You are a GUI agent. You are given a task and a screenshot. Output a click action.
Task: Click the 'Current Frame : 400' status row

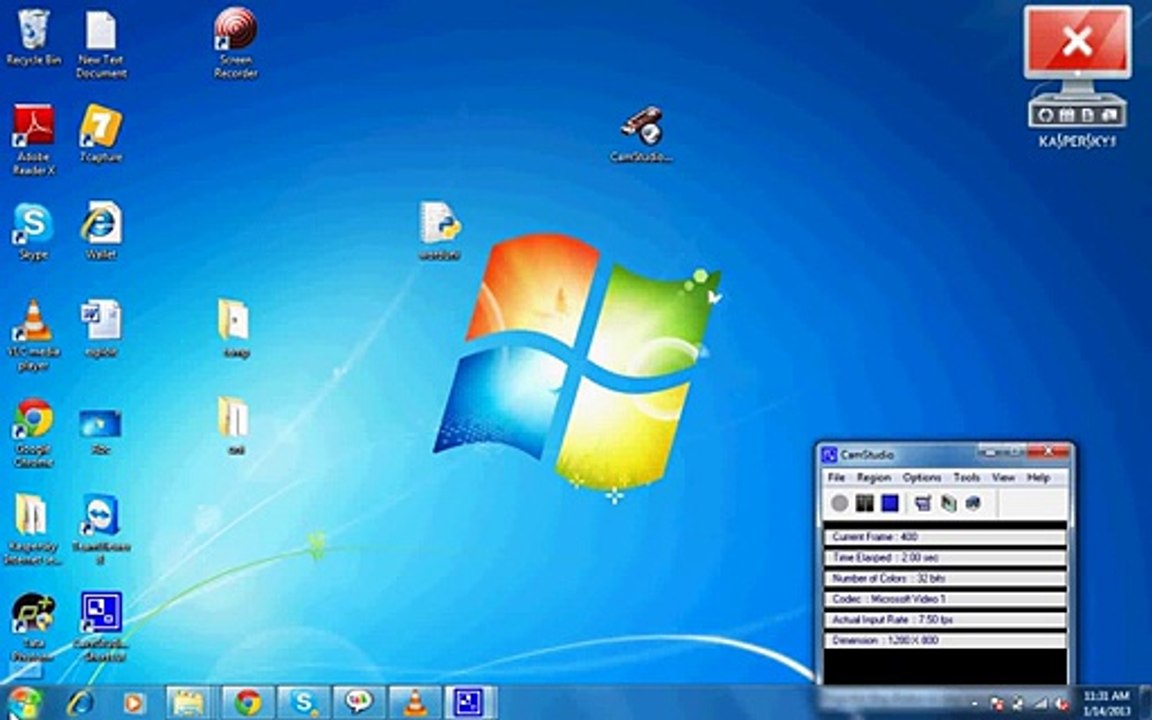(945, 537)
